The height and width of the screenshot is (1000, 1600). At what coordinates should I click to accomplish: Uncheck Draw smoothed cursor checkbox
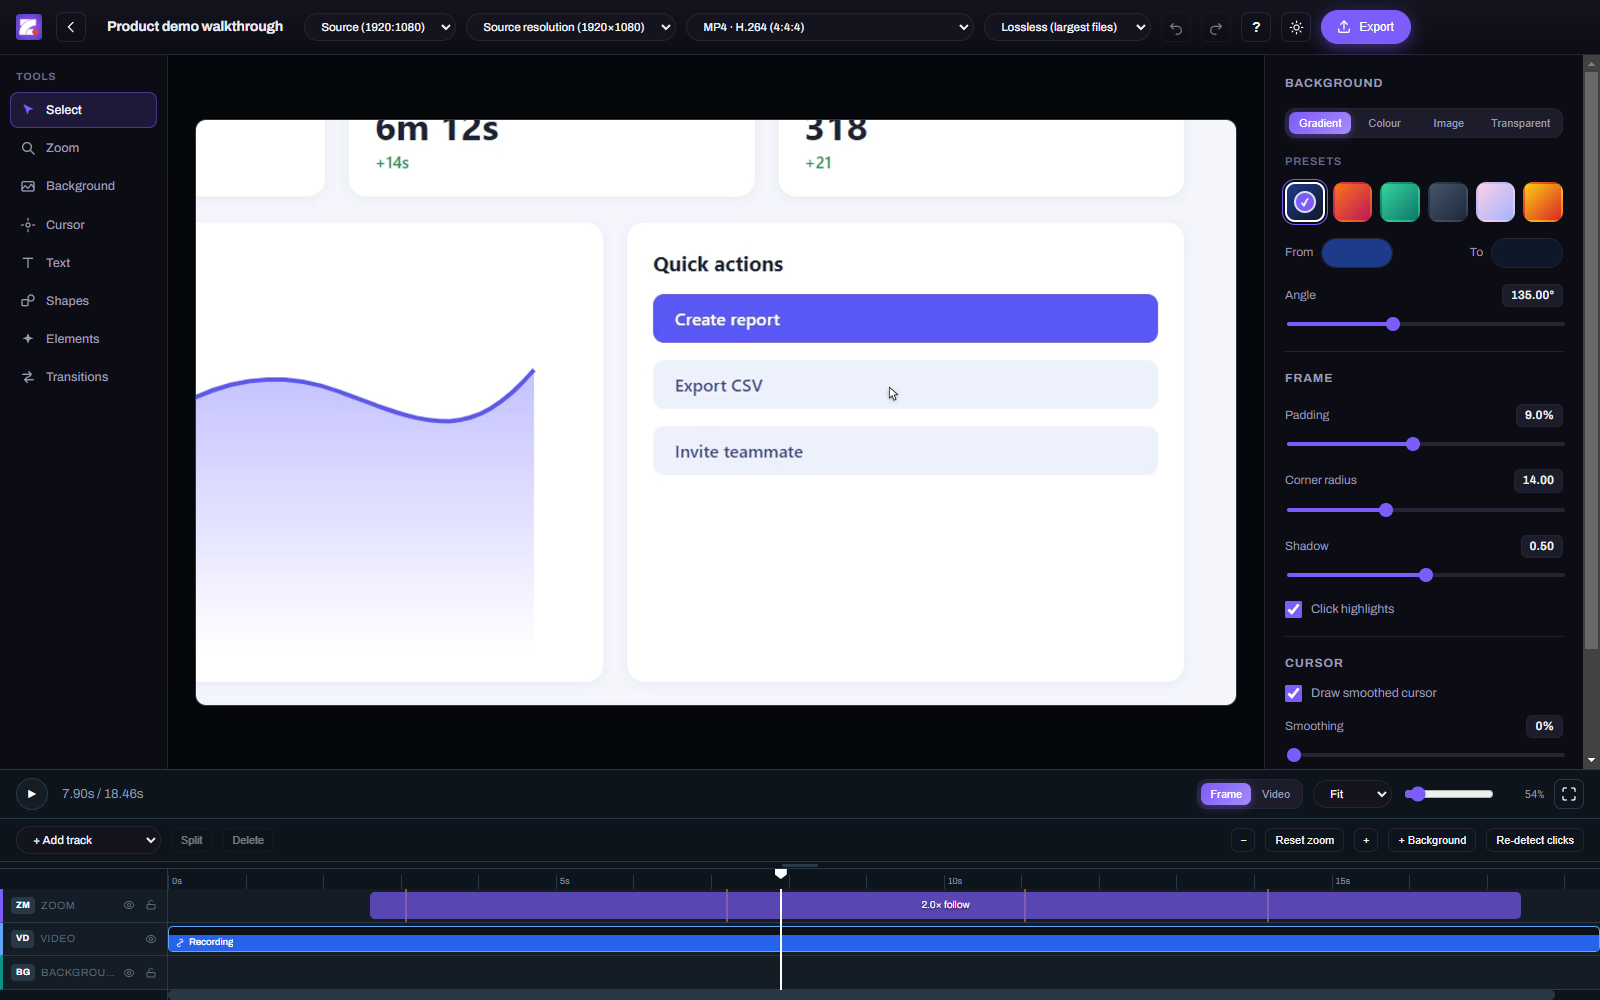point(1293,693)
